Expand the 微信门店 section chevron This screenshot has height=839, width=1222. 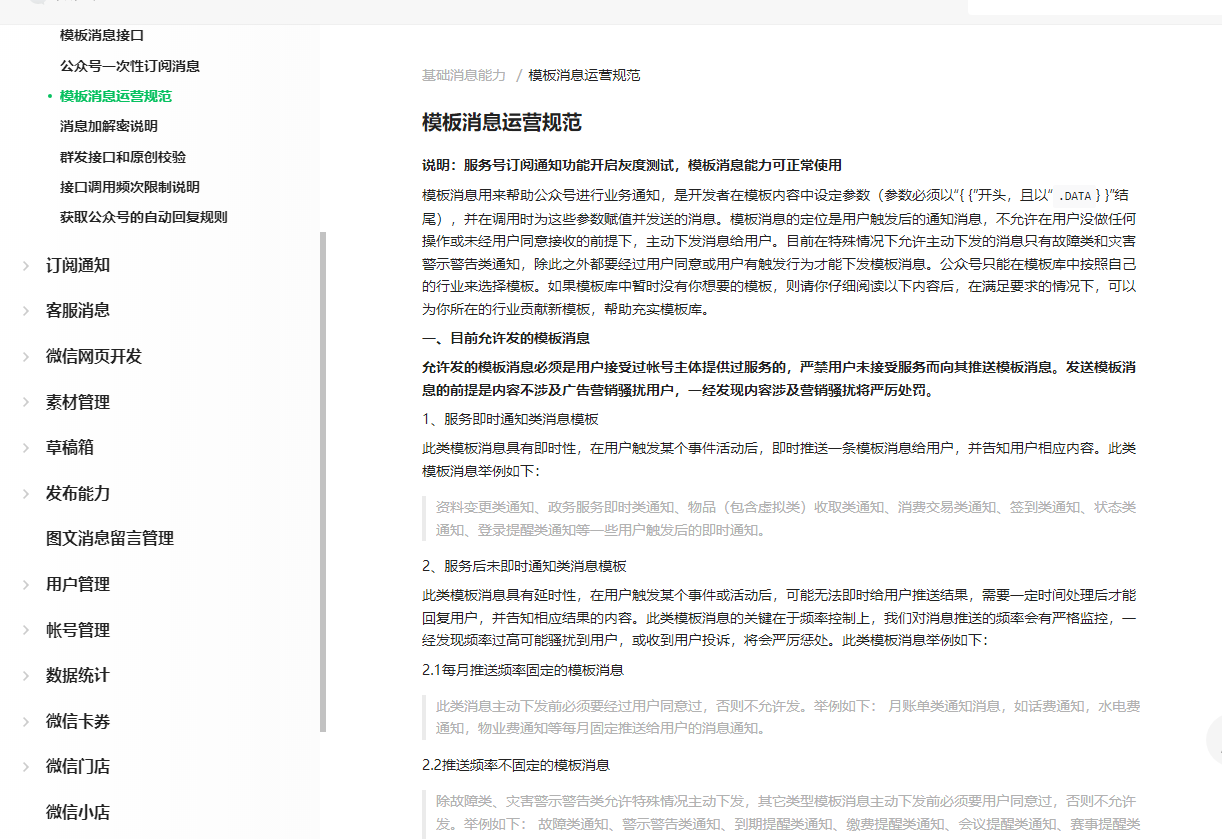click(x=26, y=767)
